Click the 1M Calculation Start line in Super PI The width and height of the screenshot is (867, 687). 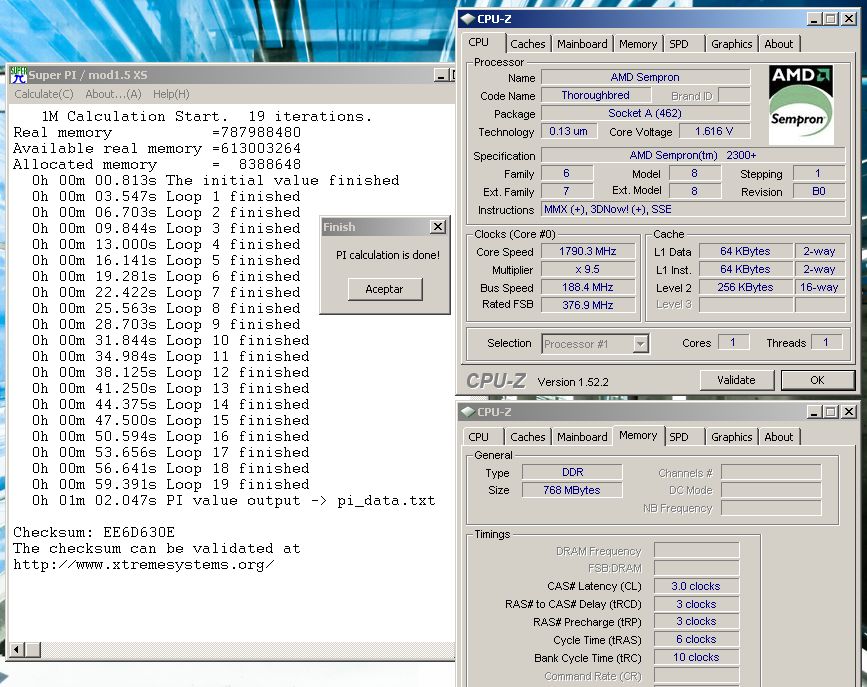[207, 117]
